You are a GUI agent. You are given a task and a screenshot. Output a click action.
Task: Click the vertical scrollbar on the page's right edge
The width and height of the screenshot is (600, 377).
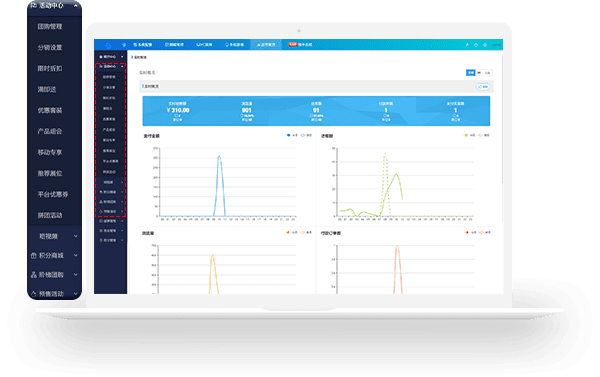pyautogui.click(x=502, y=119)
